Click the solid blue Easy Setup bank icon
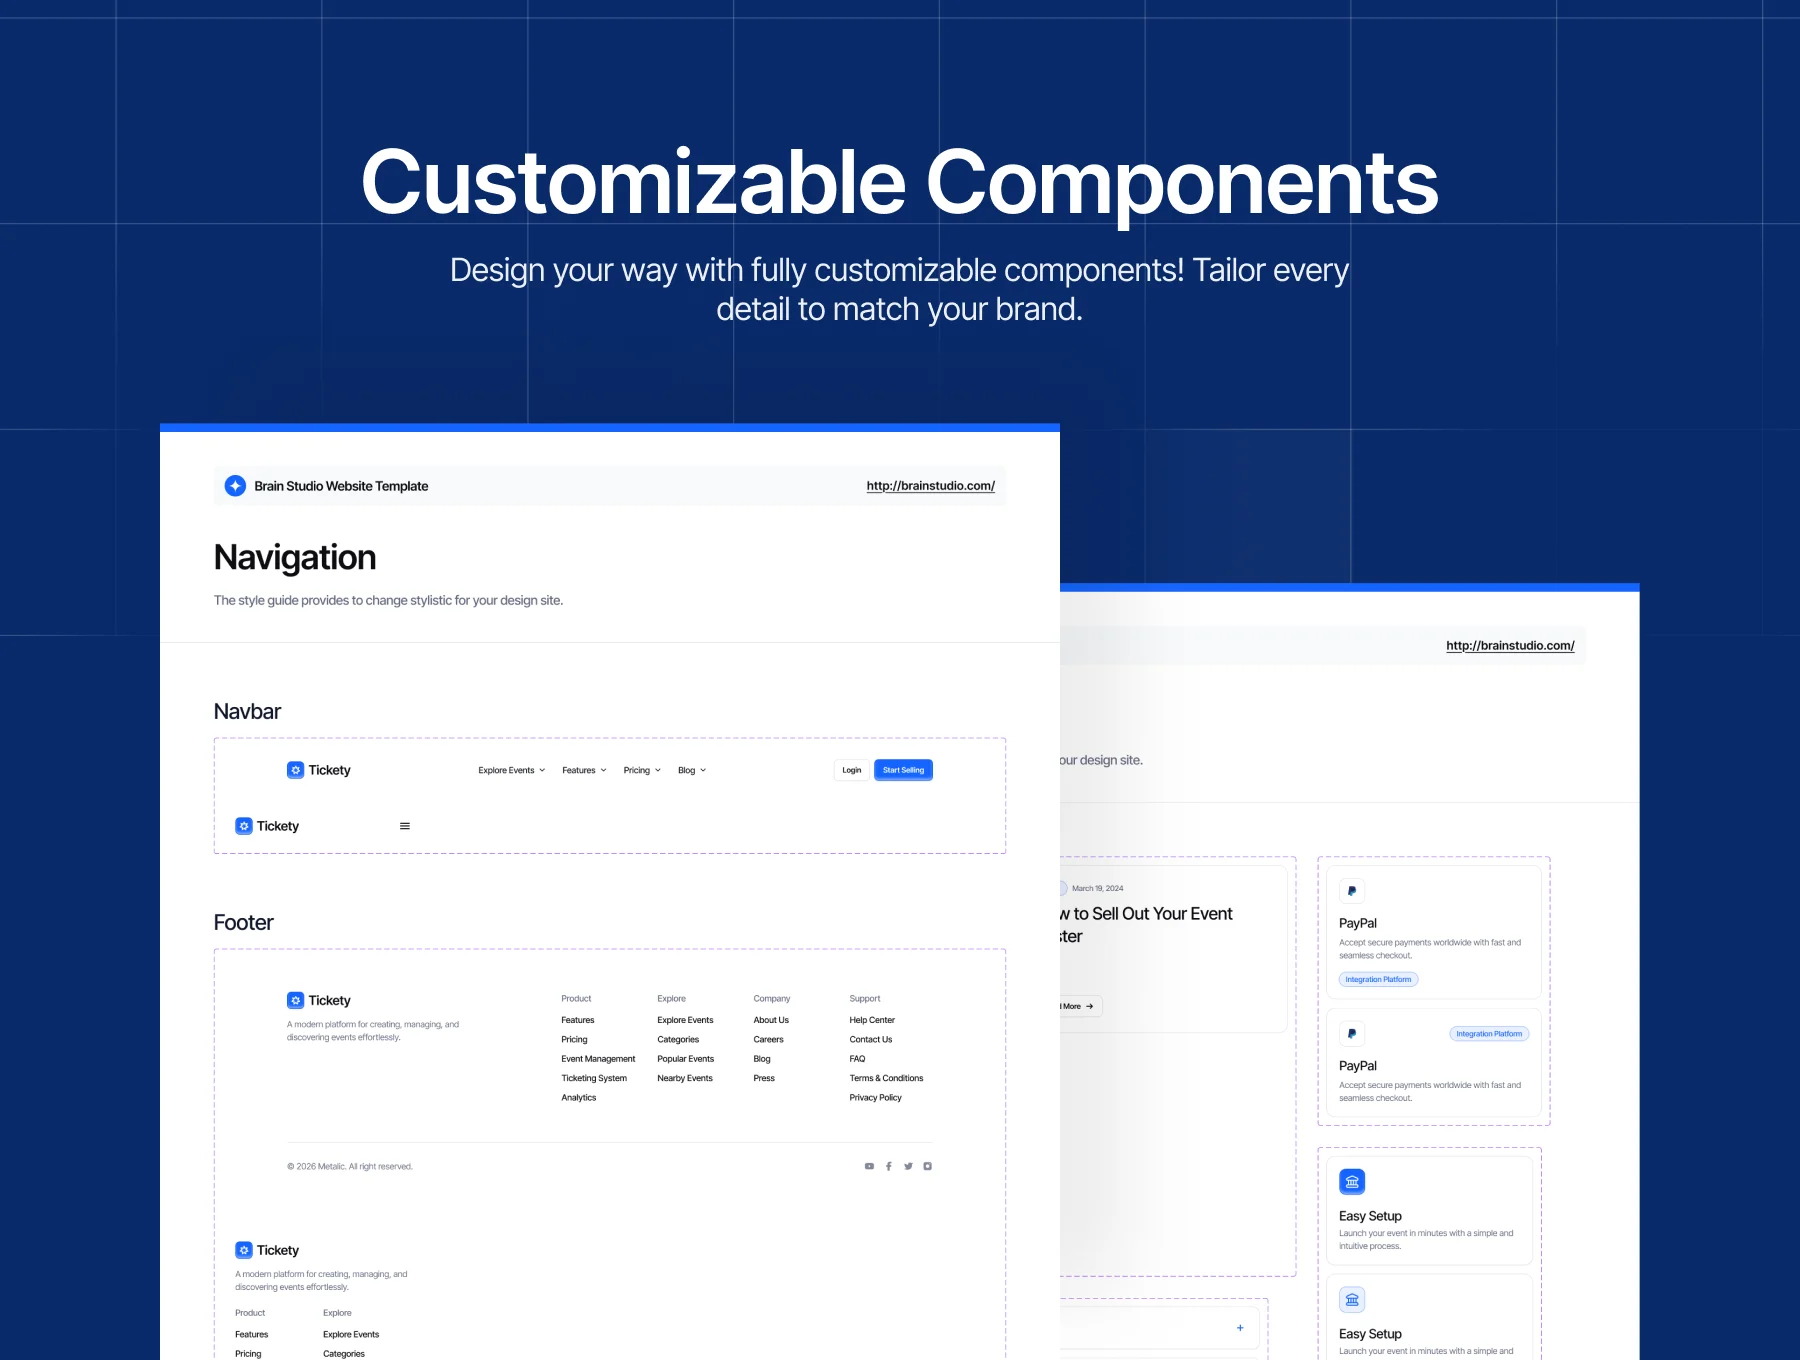The width and height of the screenshot is (1800, 1360). coord(1352,1182)
